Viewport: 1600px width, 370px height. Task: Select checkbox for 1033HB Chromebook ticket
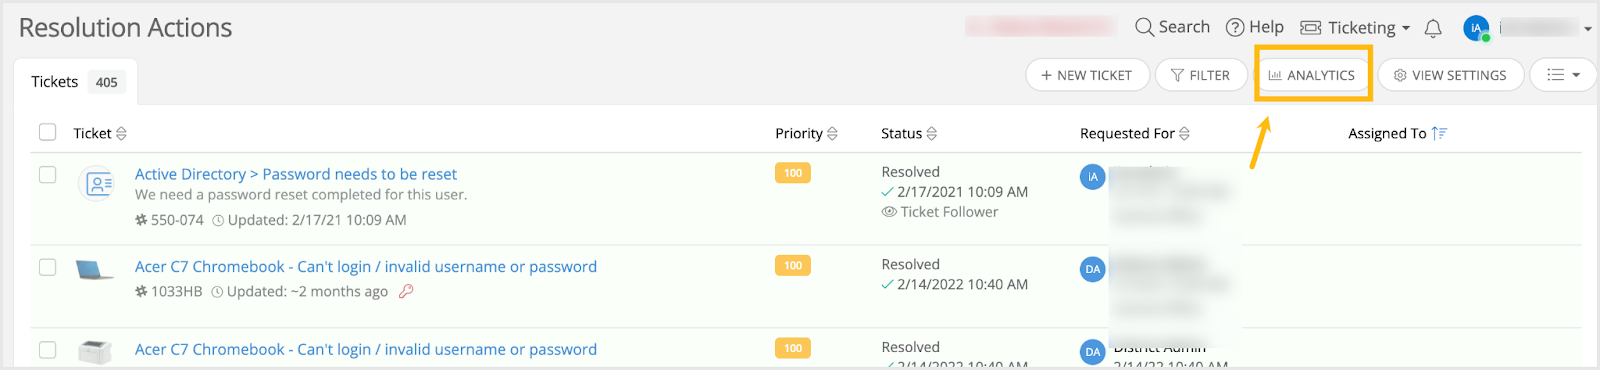47,267
